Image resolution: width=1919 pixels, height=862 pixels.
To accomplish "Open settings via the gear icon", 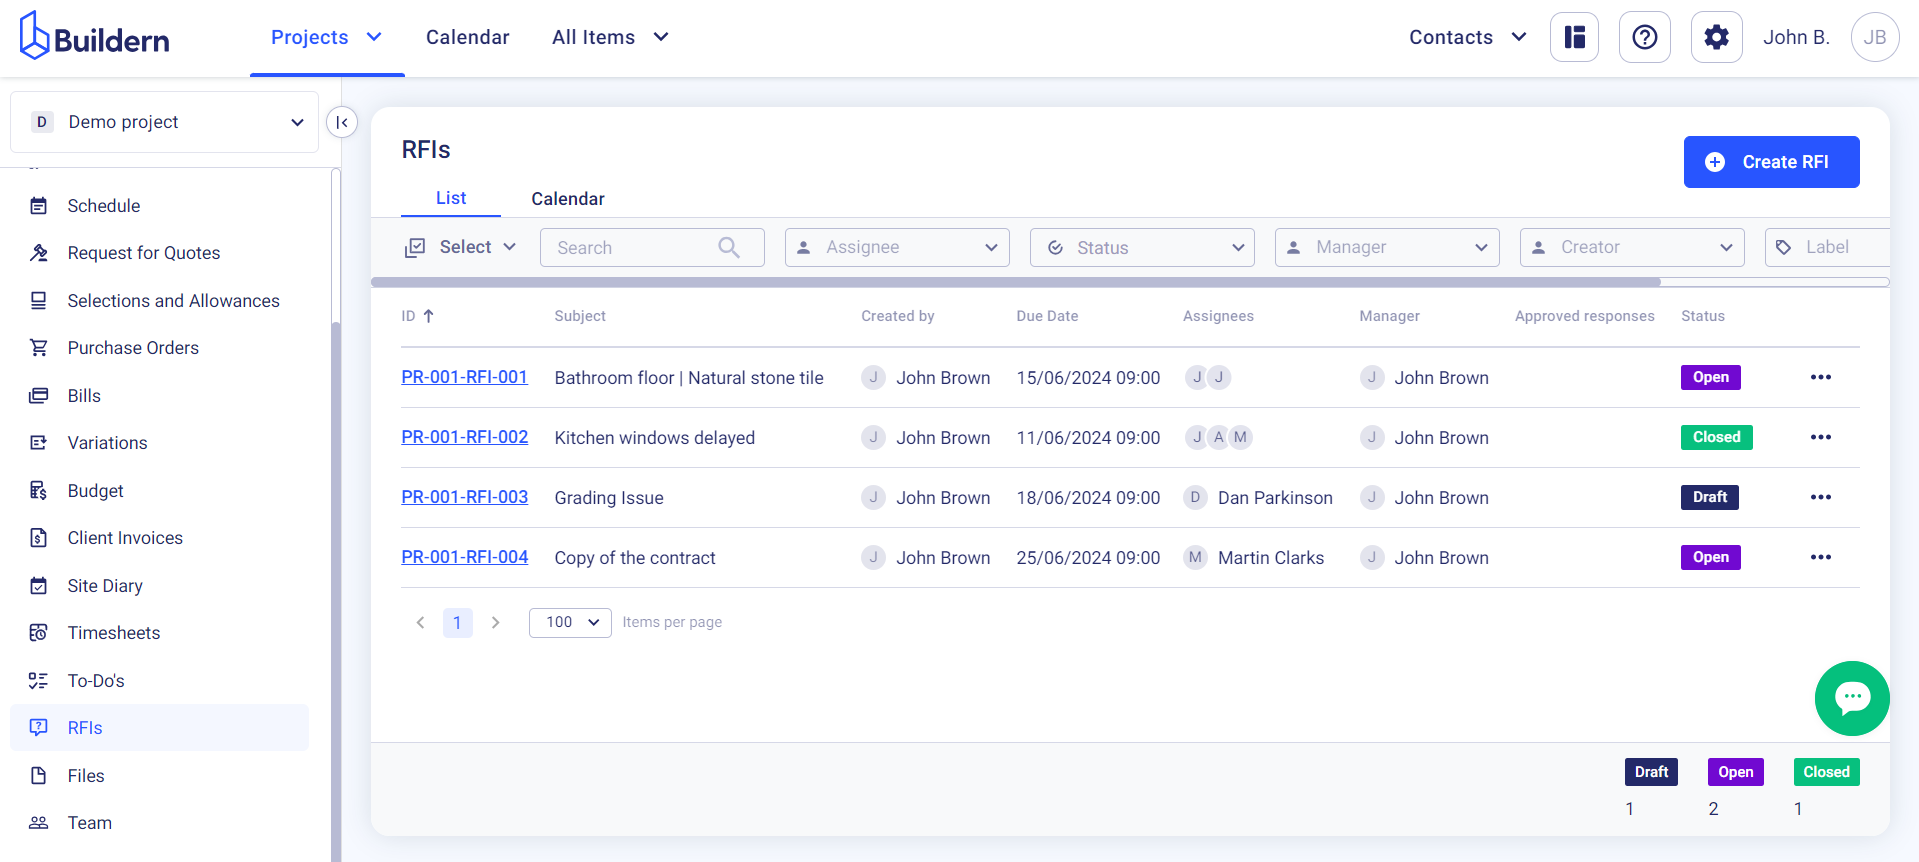I will 1716,38.
